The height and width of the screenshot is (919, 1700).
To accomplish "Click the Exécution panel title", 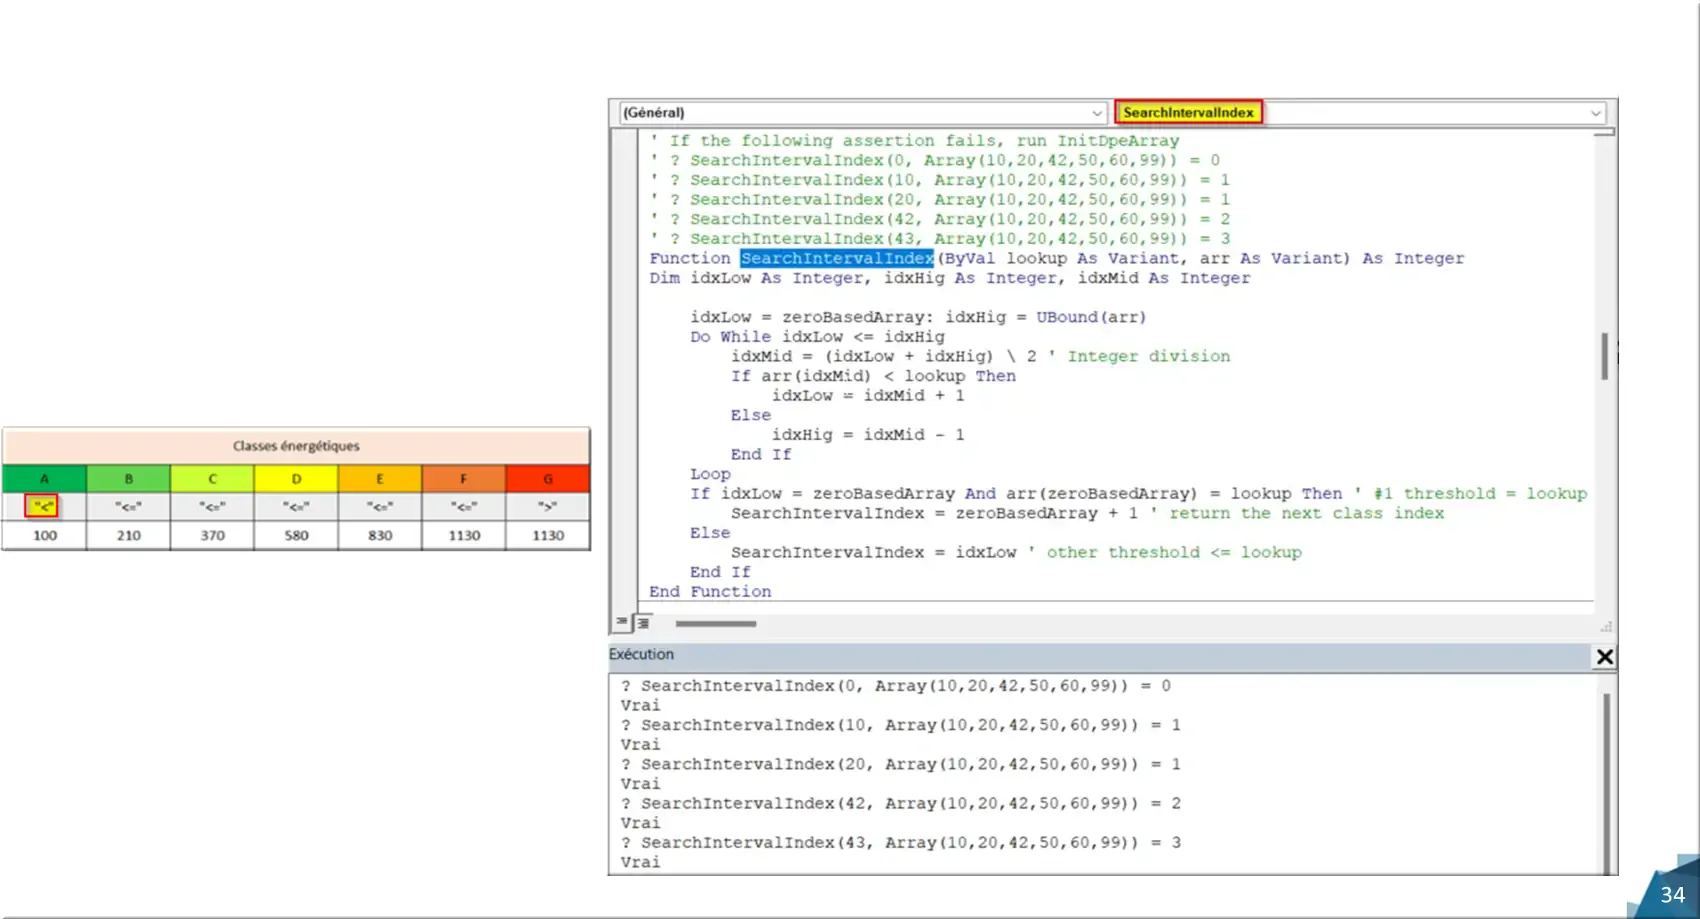I will (641, 654).
